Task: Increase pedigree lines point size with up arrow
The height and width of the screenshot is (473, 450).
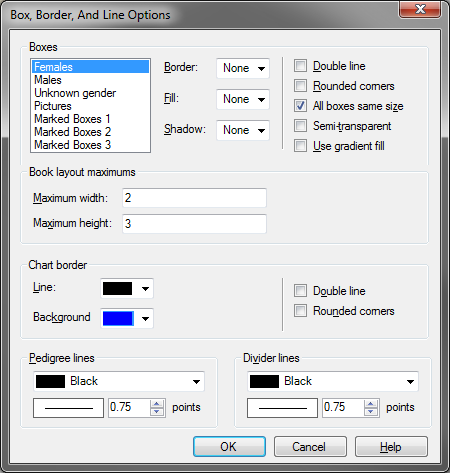Action: point(157,404)
